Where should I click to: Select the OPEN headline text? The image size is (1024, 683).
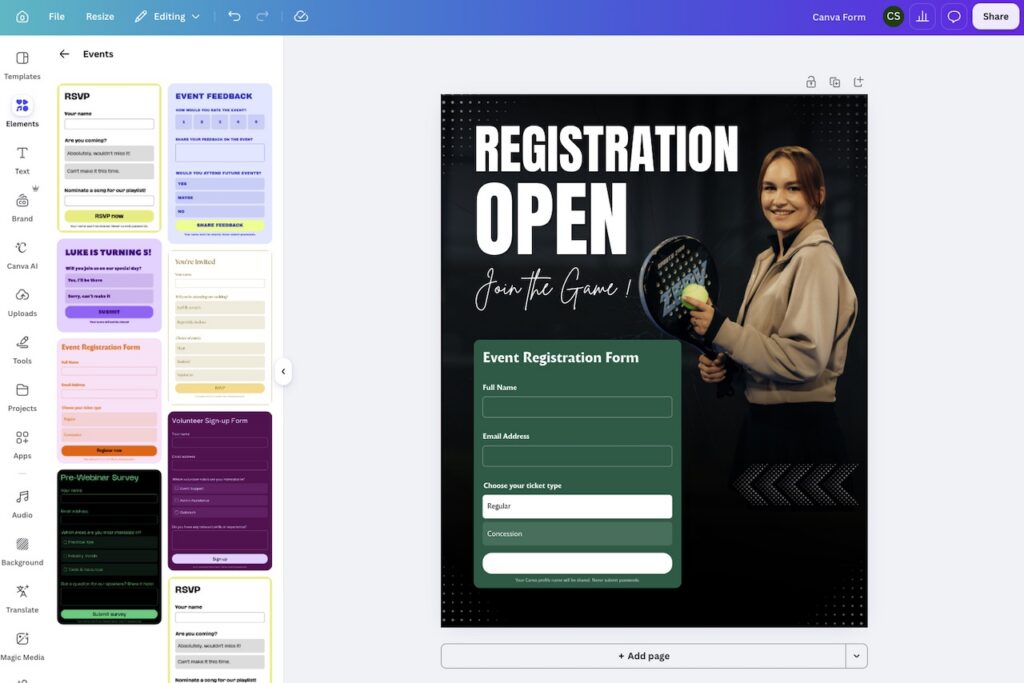[552, 219]
